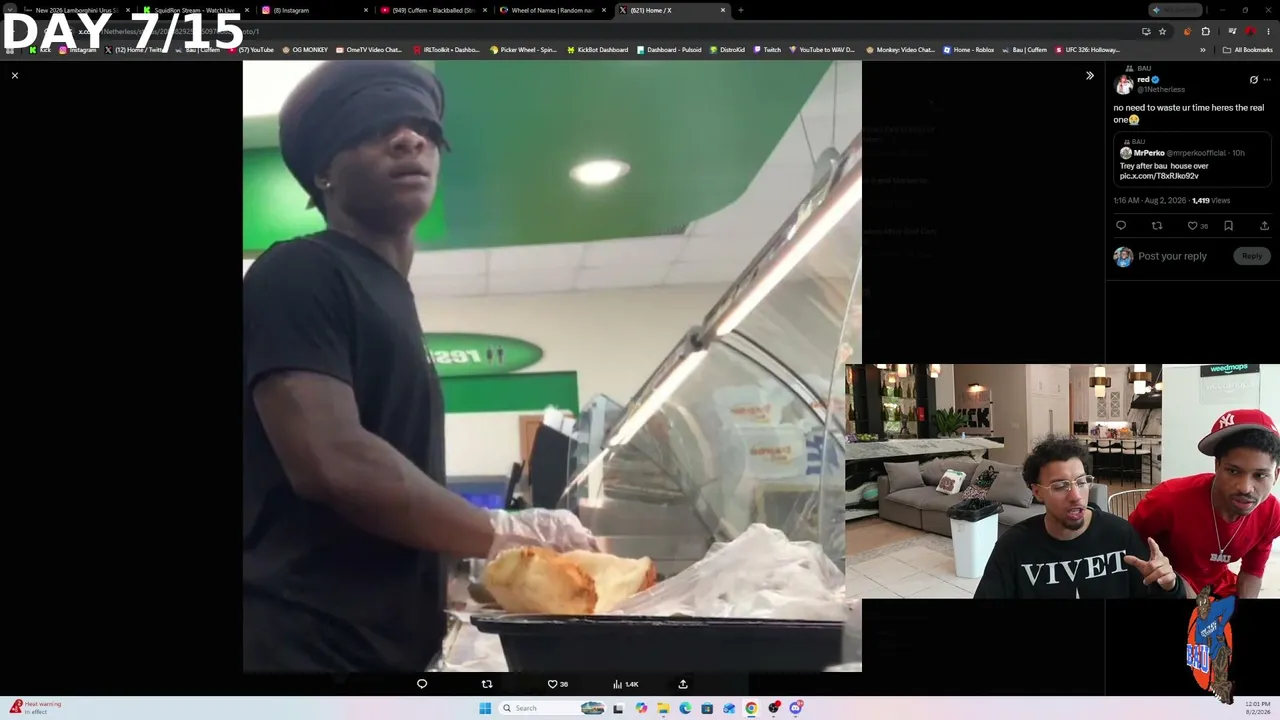
Task: Close the photo viewer with the X
Action: coord(15,75)
